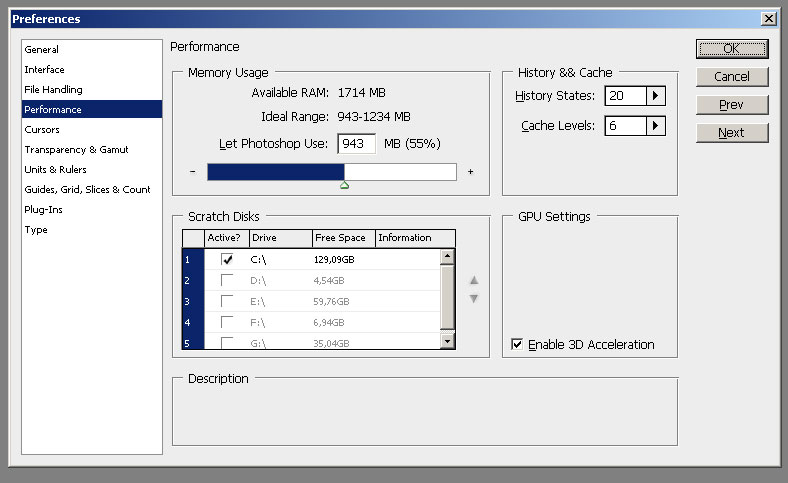
Task: Click the 4,54GB free space value
Action: (x=329, y=281)
